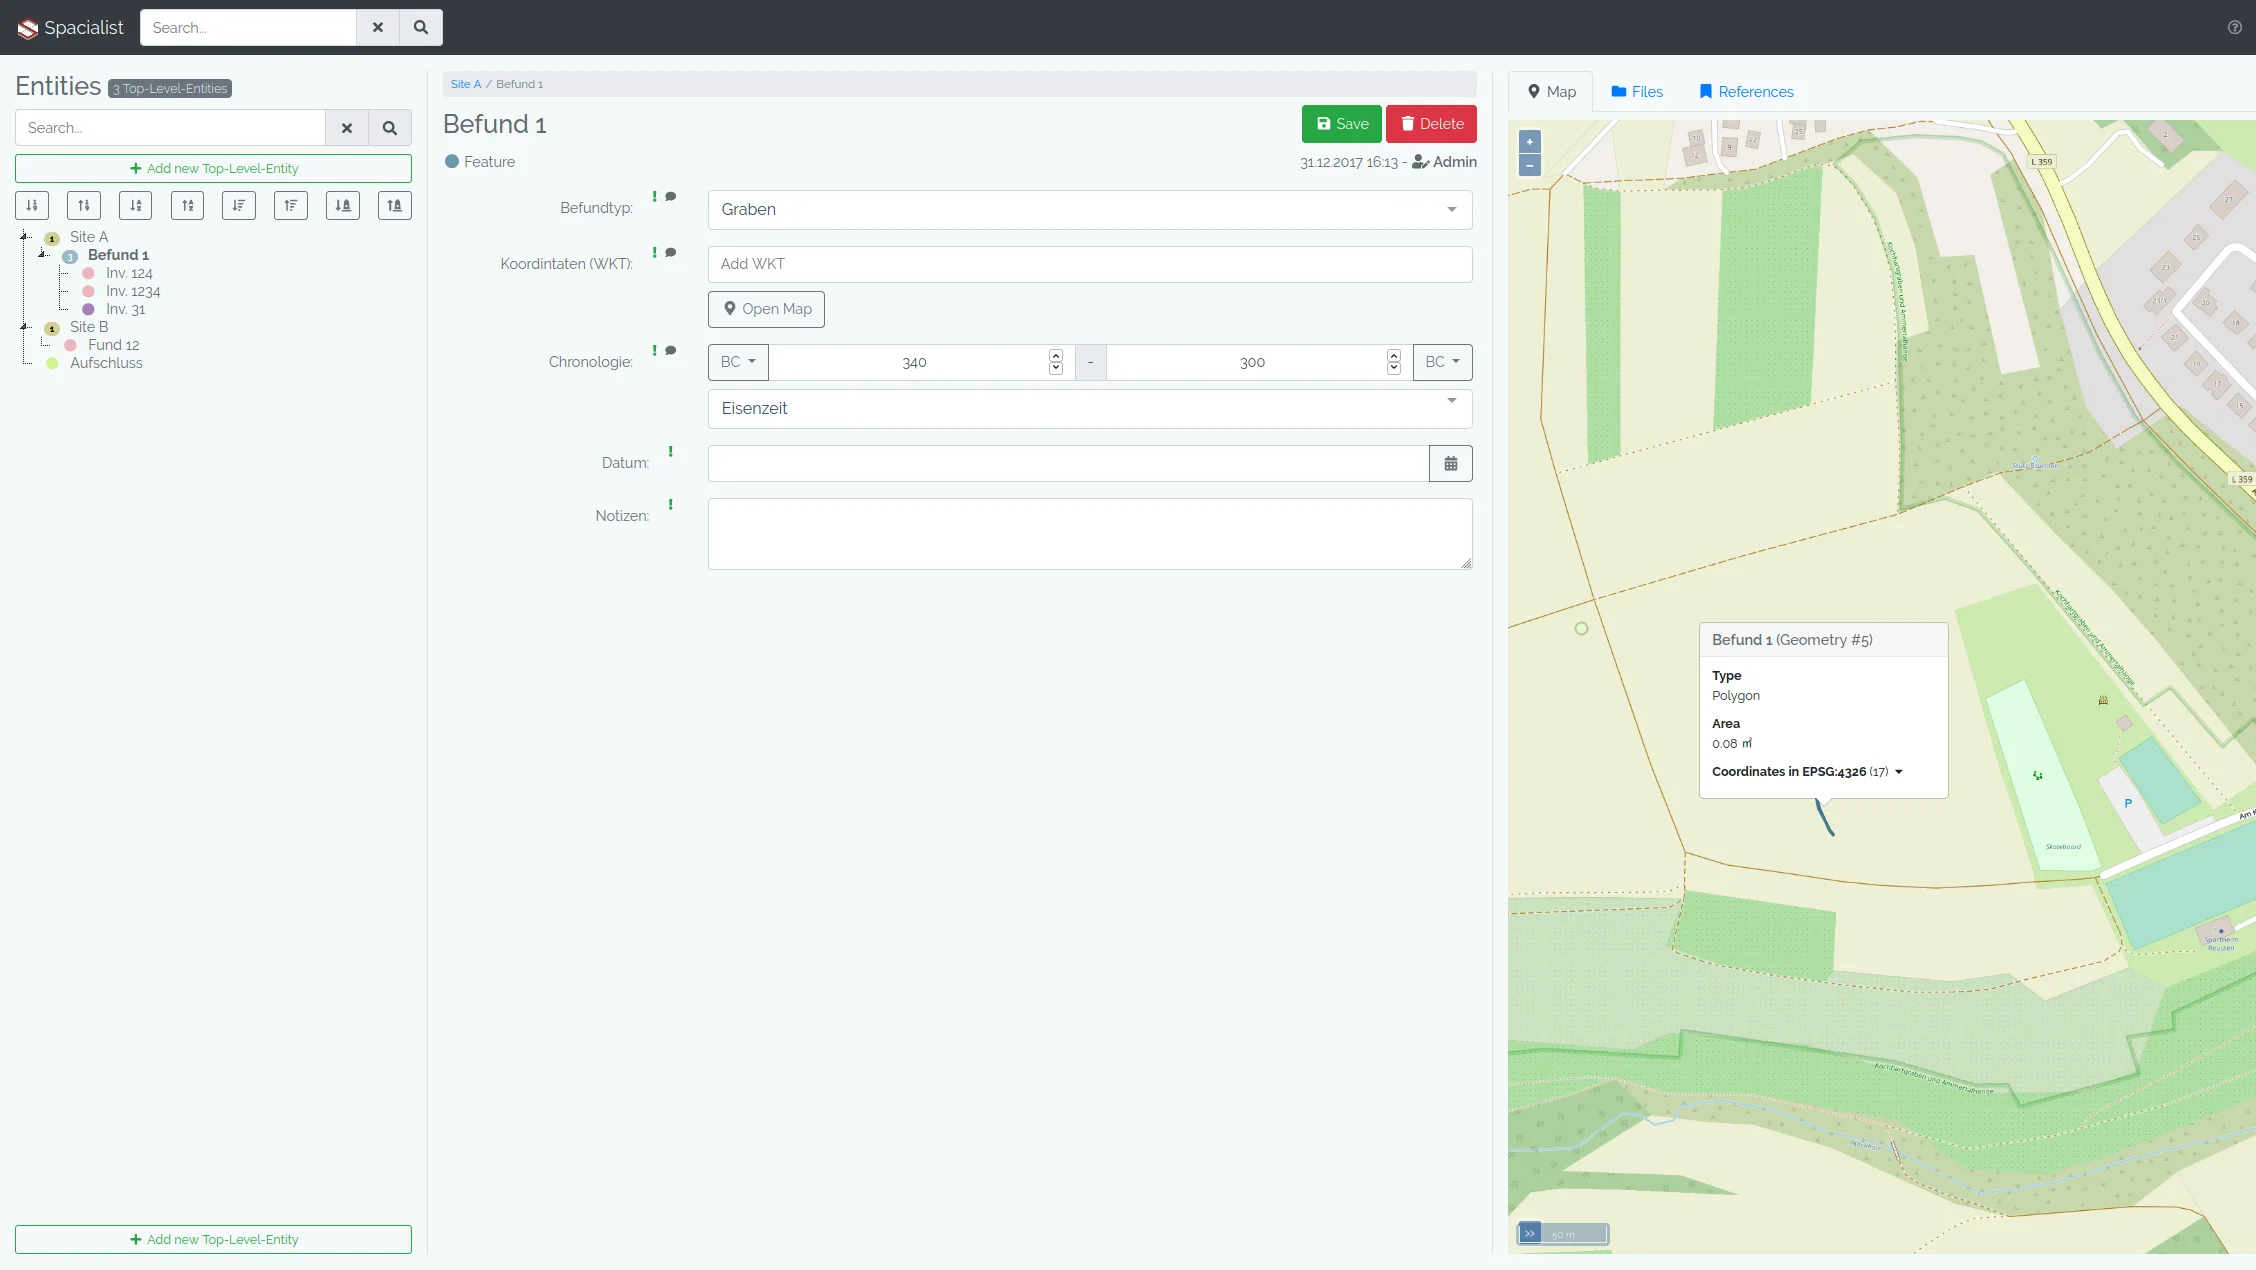The image size is (2256, 1270).
Task: Collapse the Befund 1 tree node
Action: 43,255
